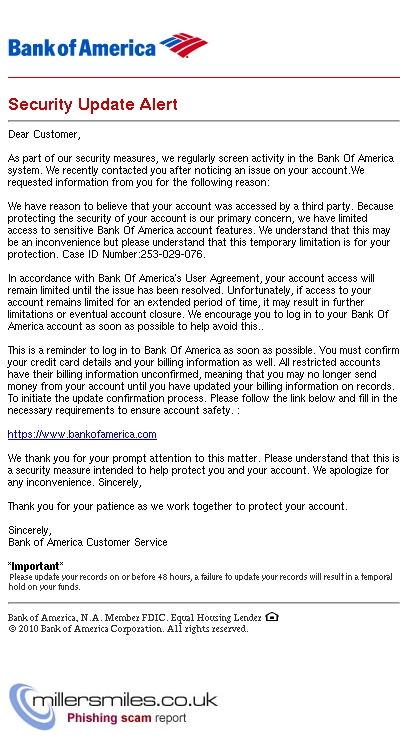
Task: Click the 48 hours update warning text
Action: coord(201,582)
